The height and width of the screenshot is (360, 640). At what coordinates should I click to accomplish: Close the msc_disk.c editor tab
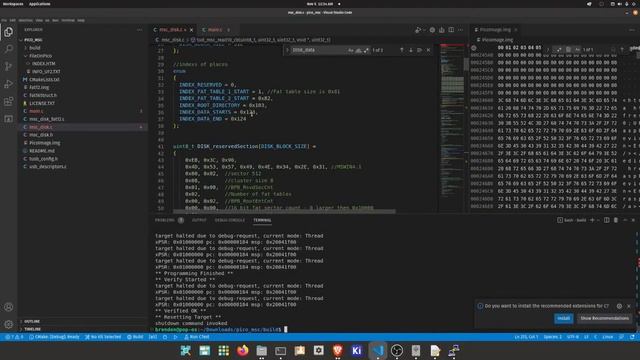tap(191, 30)
